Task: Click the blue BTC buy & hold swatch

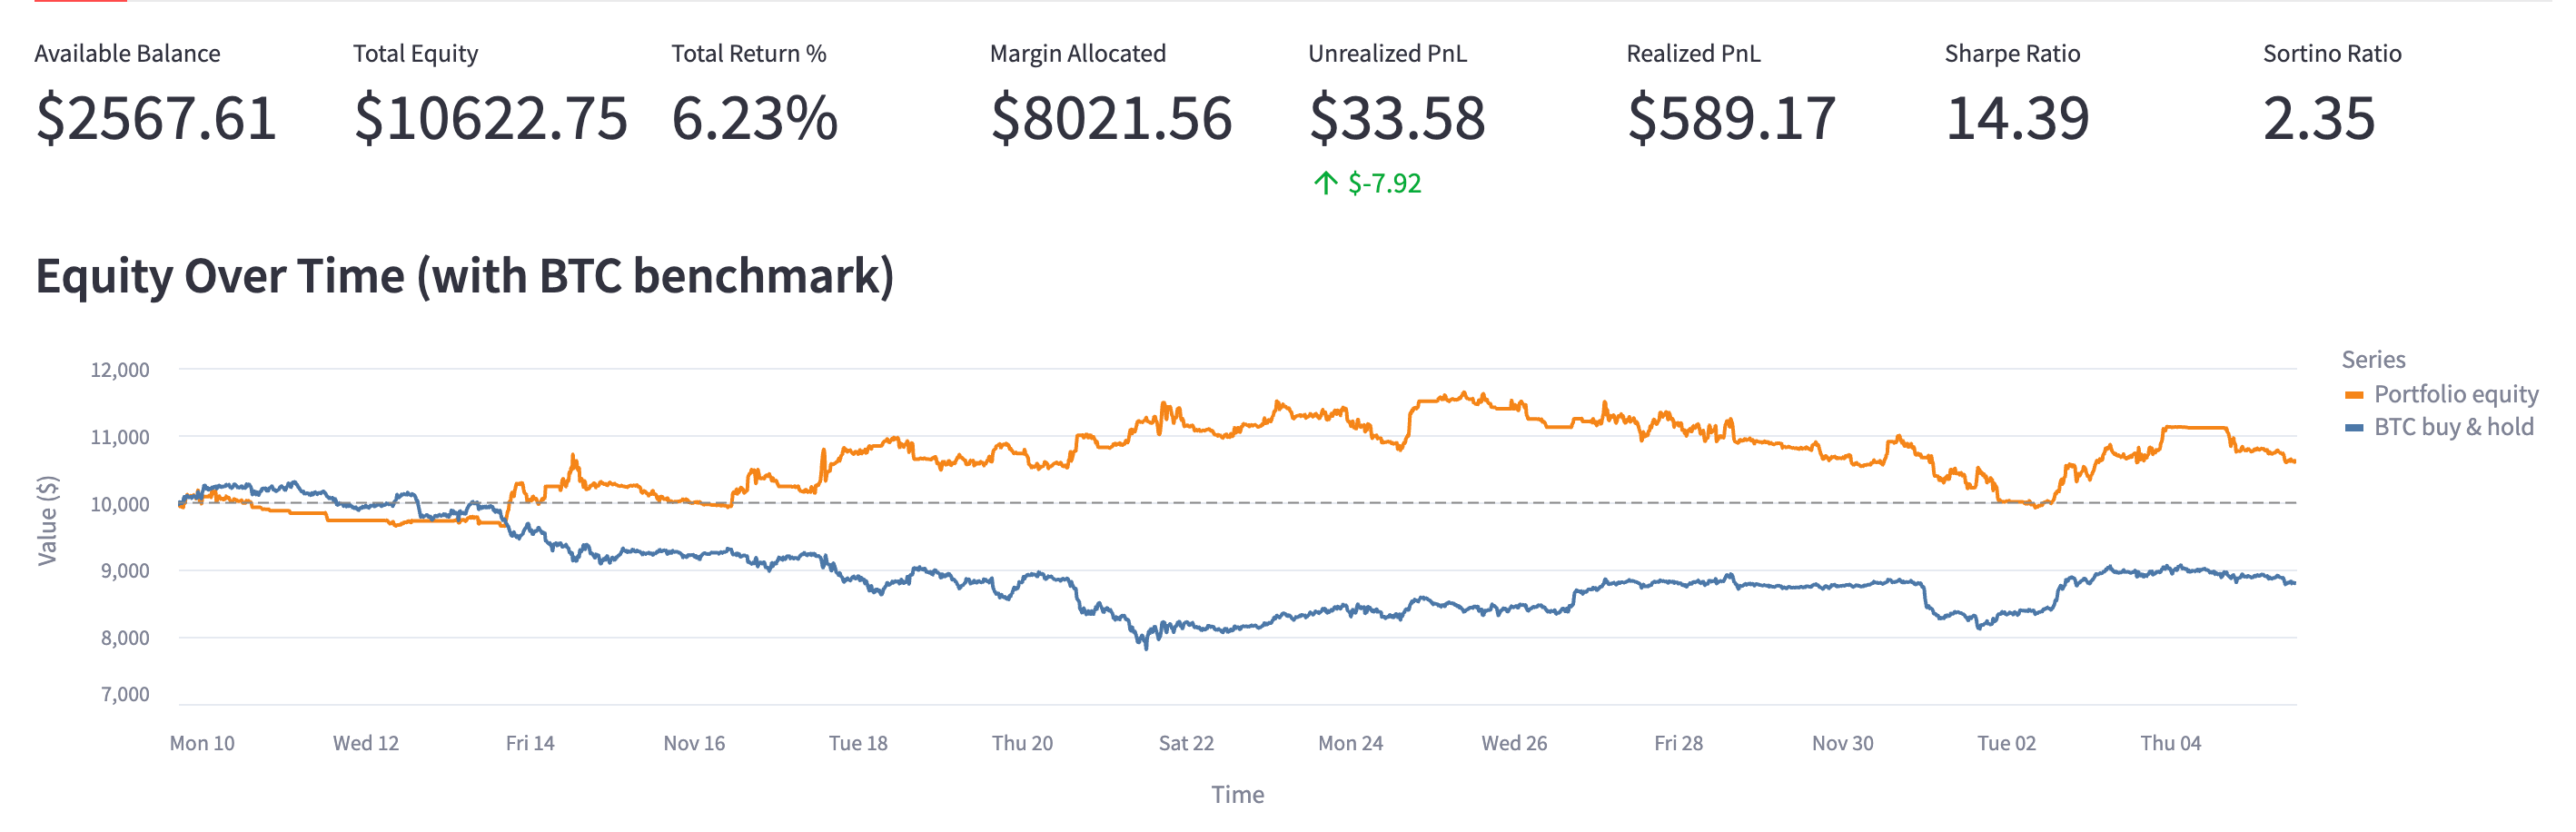Action: tap(2354, 428)
